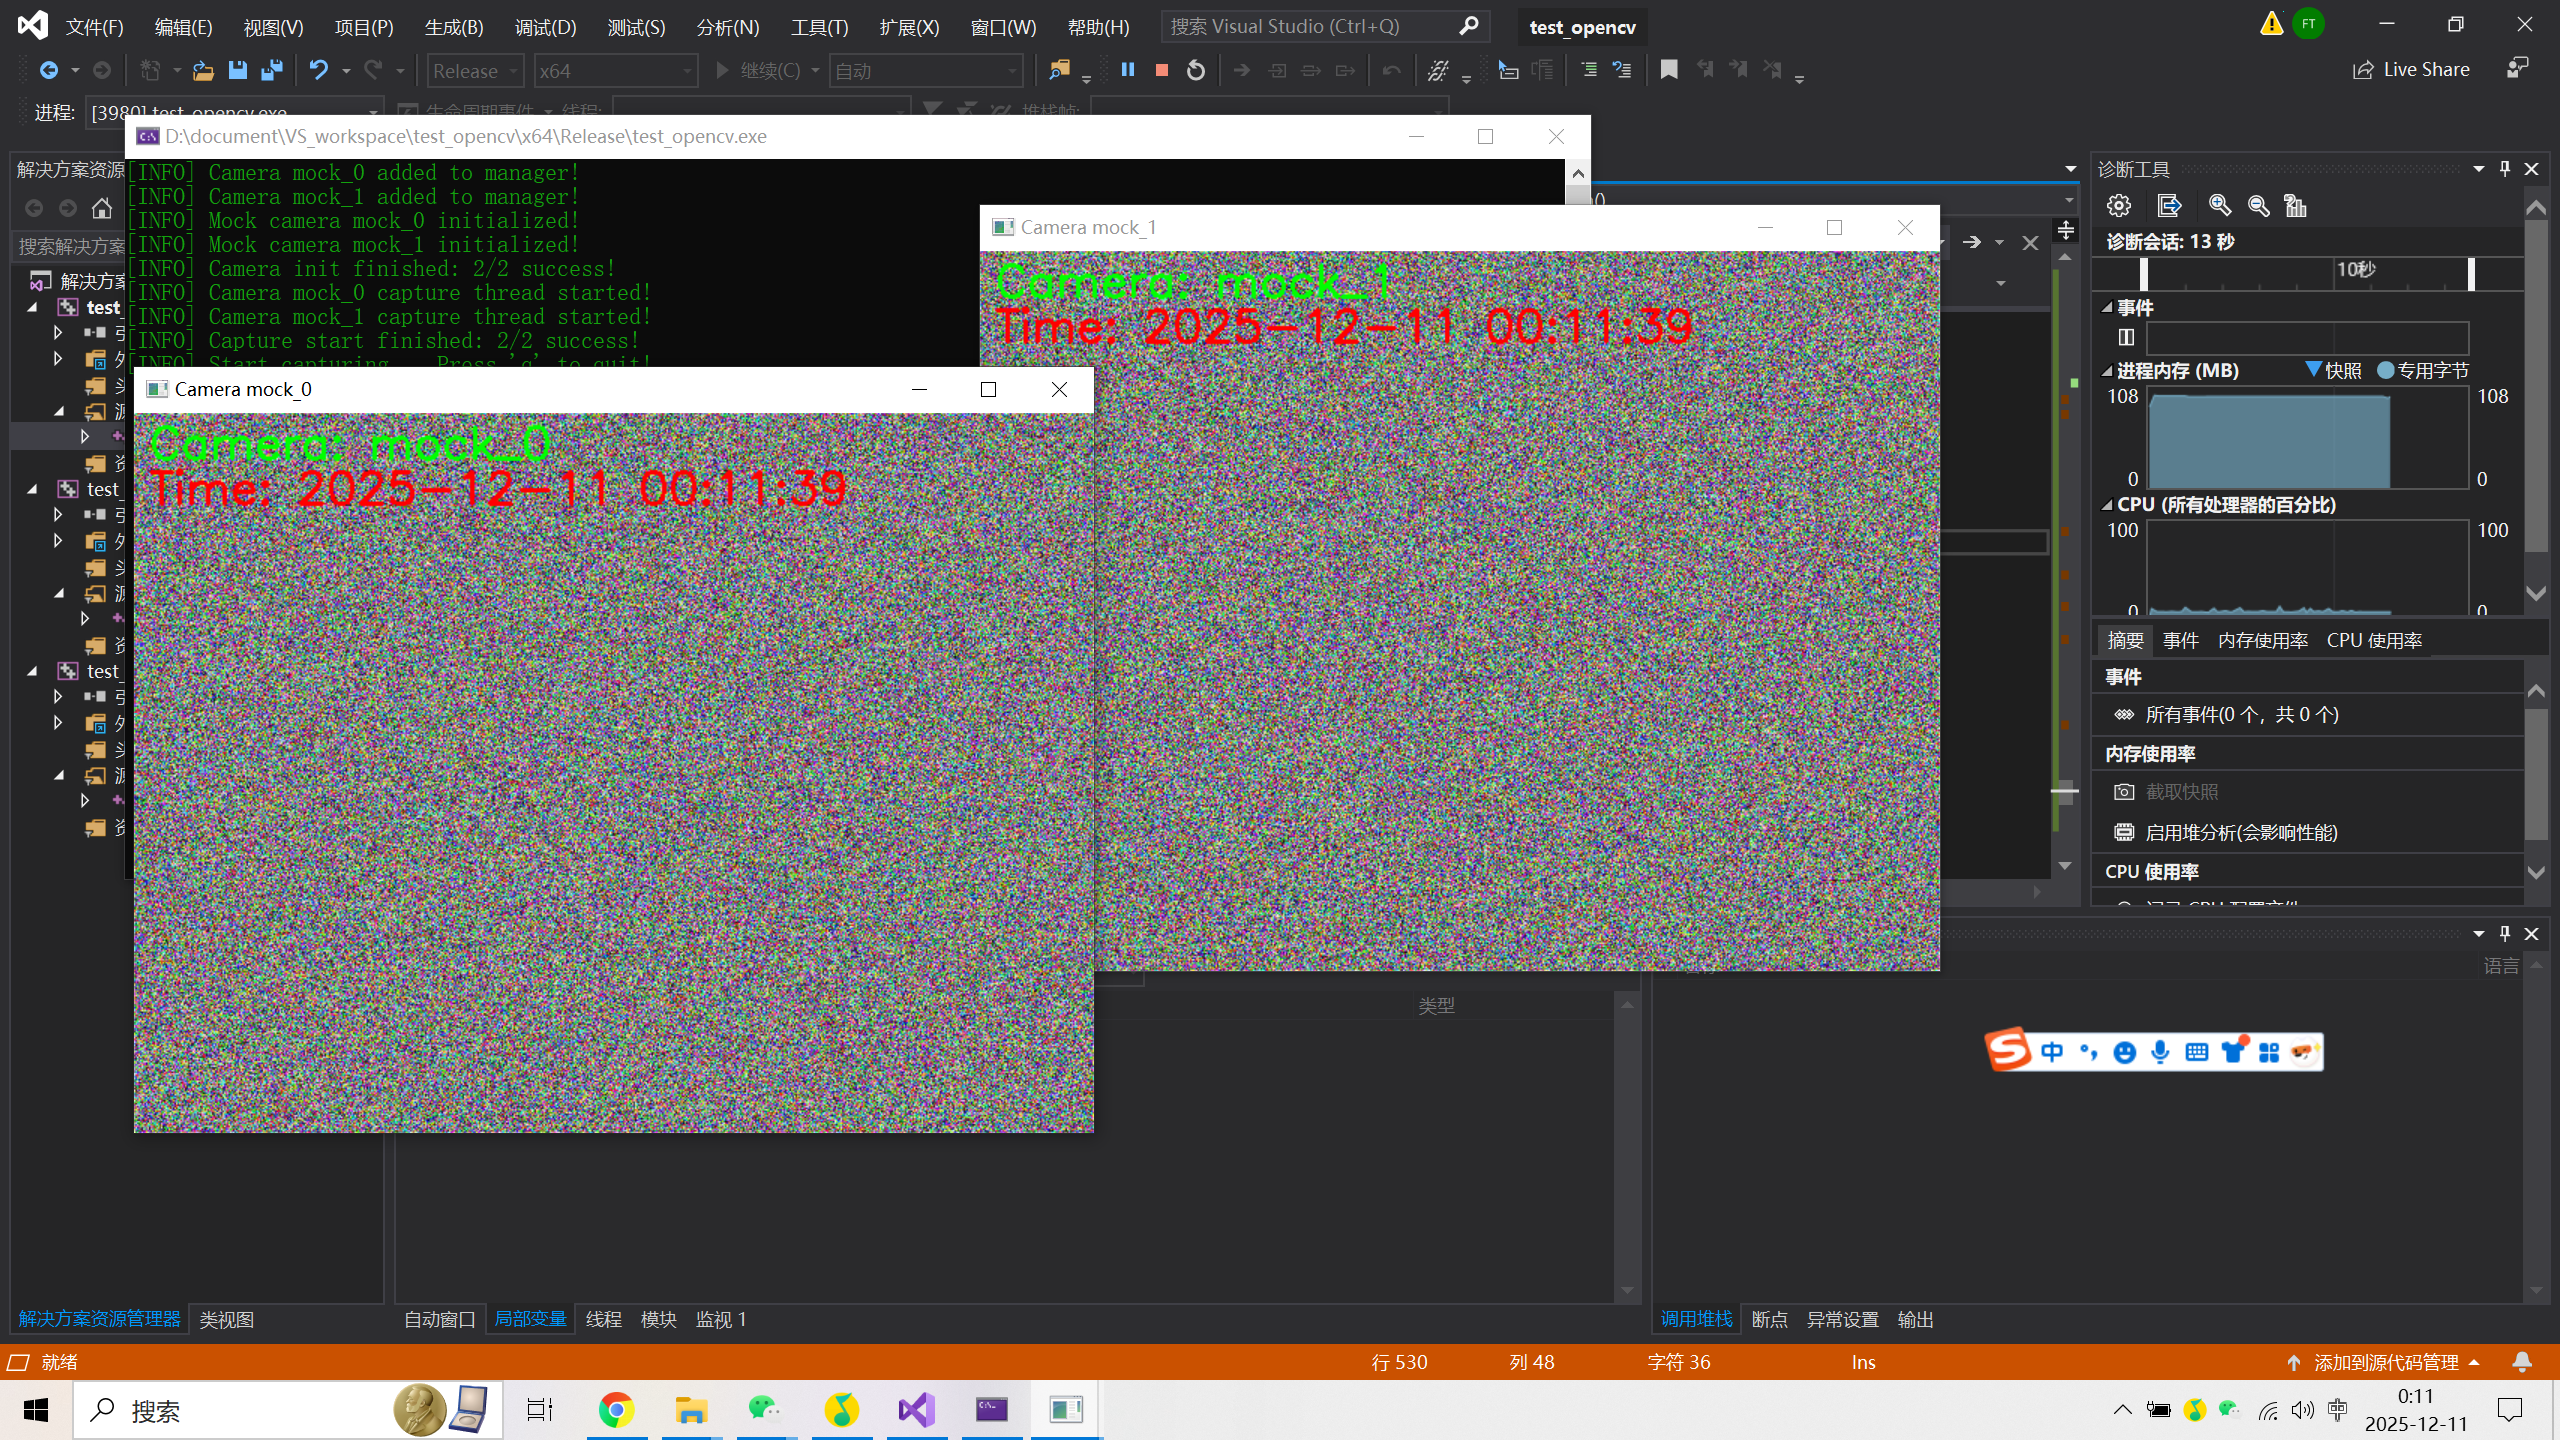Toggle bookmark icon in toolbar
2560x1440 pixels.
click(x=1668, y=70)
